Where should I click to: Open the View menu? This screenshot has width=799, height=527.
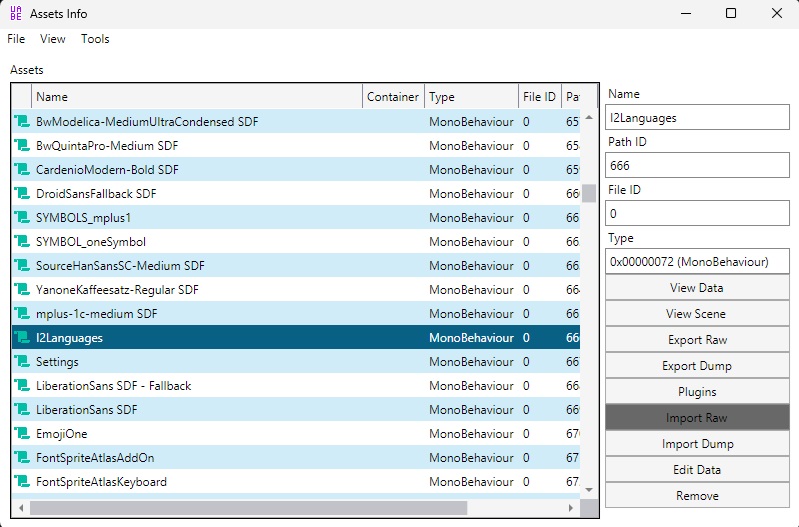(x=52, y=39)
